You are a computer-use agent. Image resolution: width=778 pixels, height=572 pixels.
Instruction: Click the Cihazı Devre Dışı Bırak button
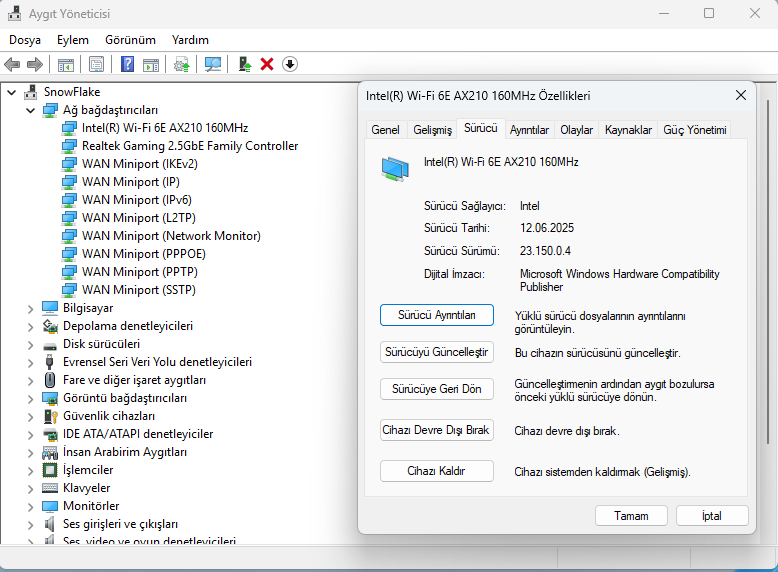(x=437, y=430)
